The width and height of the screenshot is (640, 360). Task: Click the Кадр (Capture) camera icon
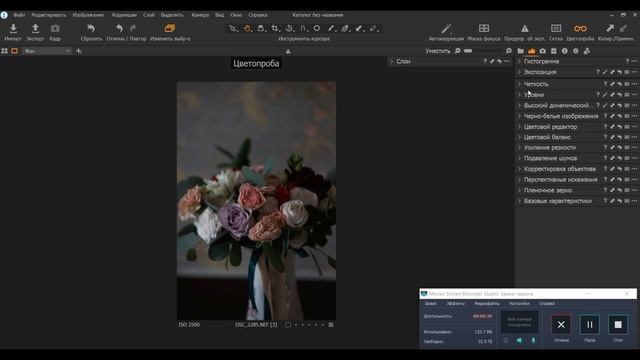pos(55,29)
